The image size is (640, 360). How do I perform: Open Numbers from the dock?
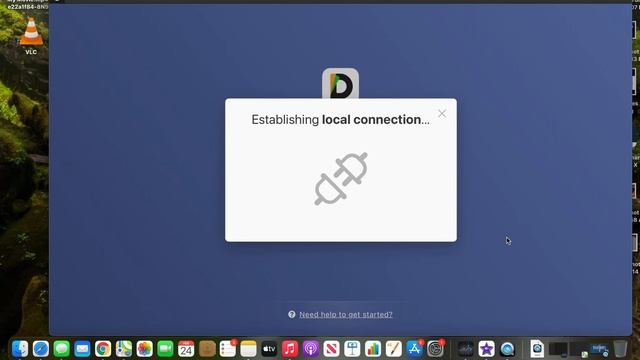[x=373, y=349]
